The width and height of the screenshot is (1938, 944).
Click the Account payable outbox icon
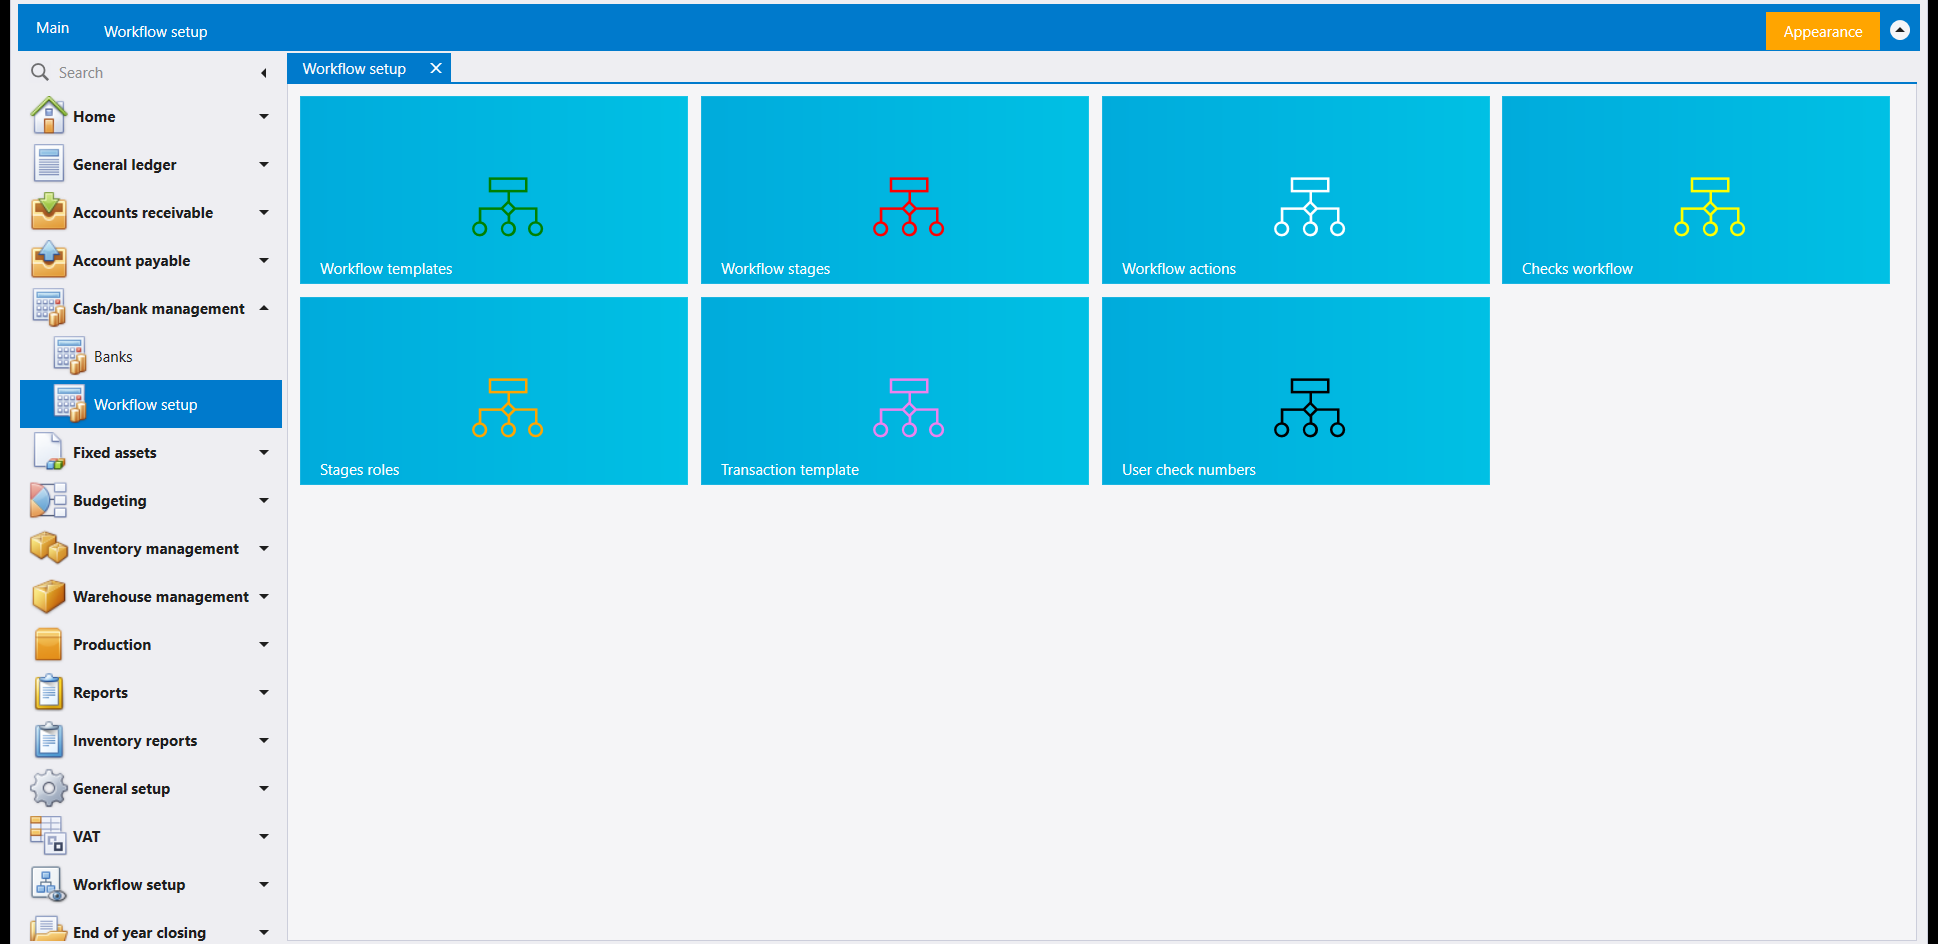click(x=48, y=260)
